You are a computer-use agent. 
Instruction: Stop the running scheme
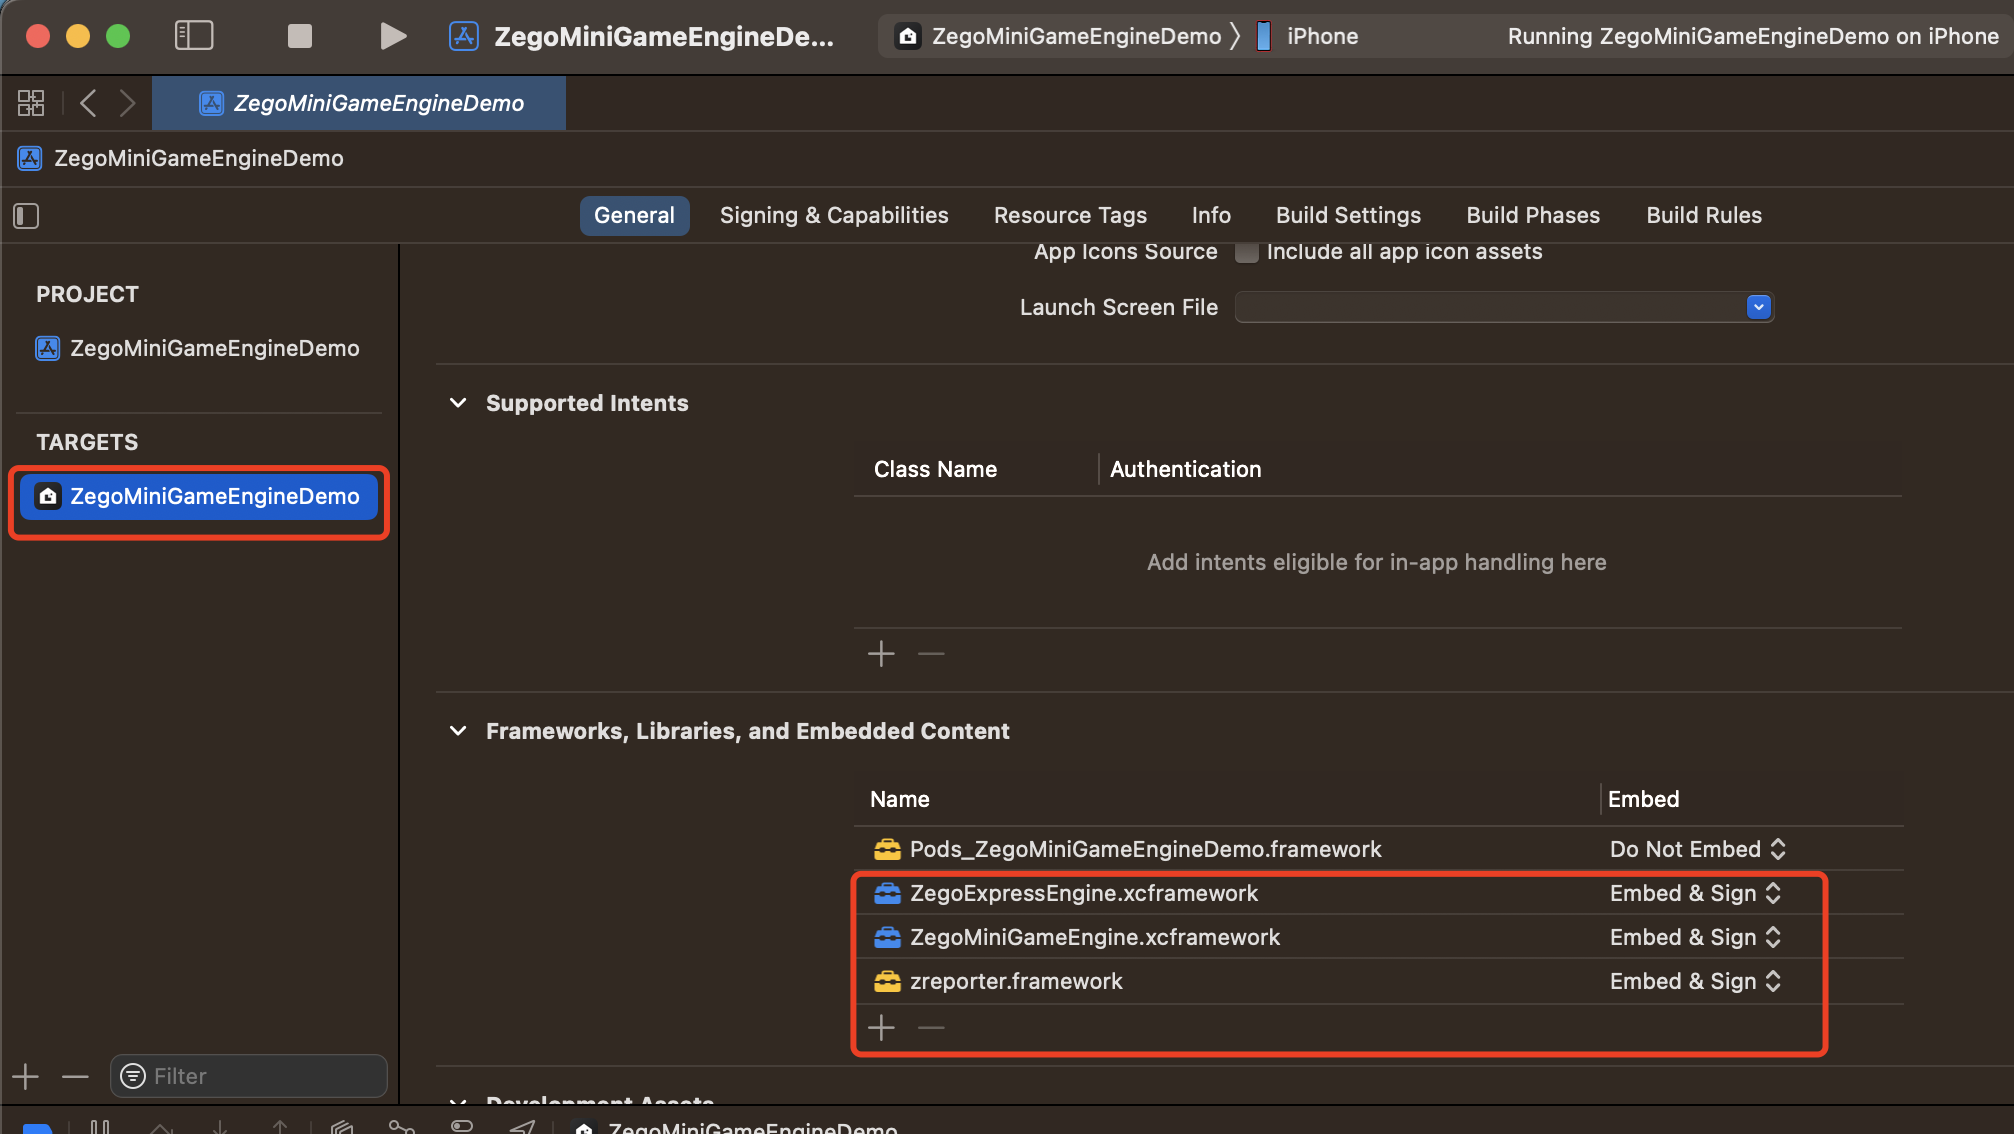pyautogui.click(x=299, y=36)
